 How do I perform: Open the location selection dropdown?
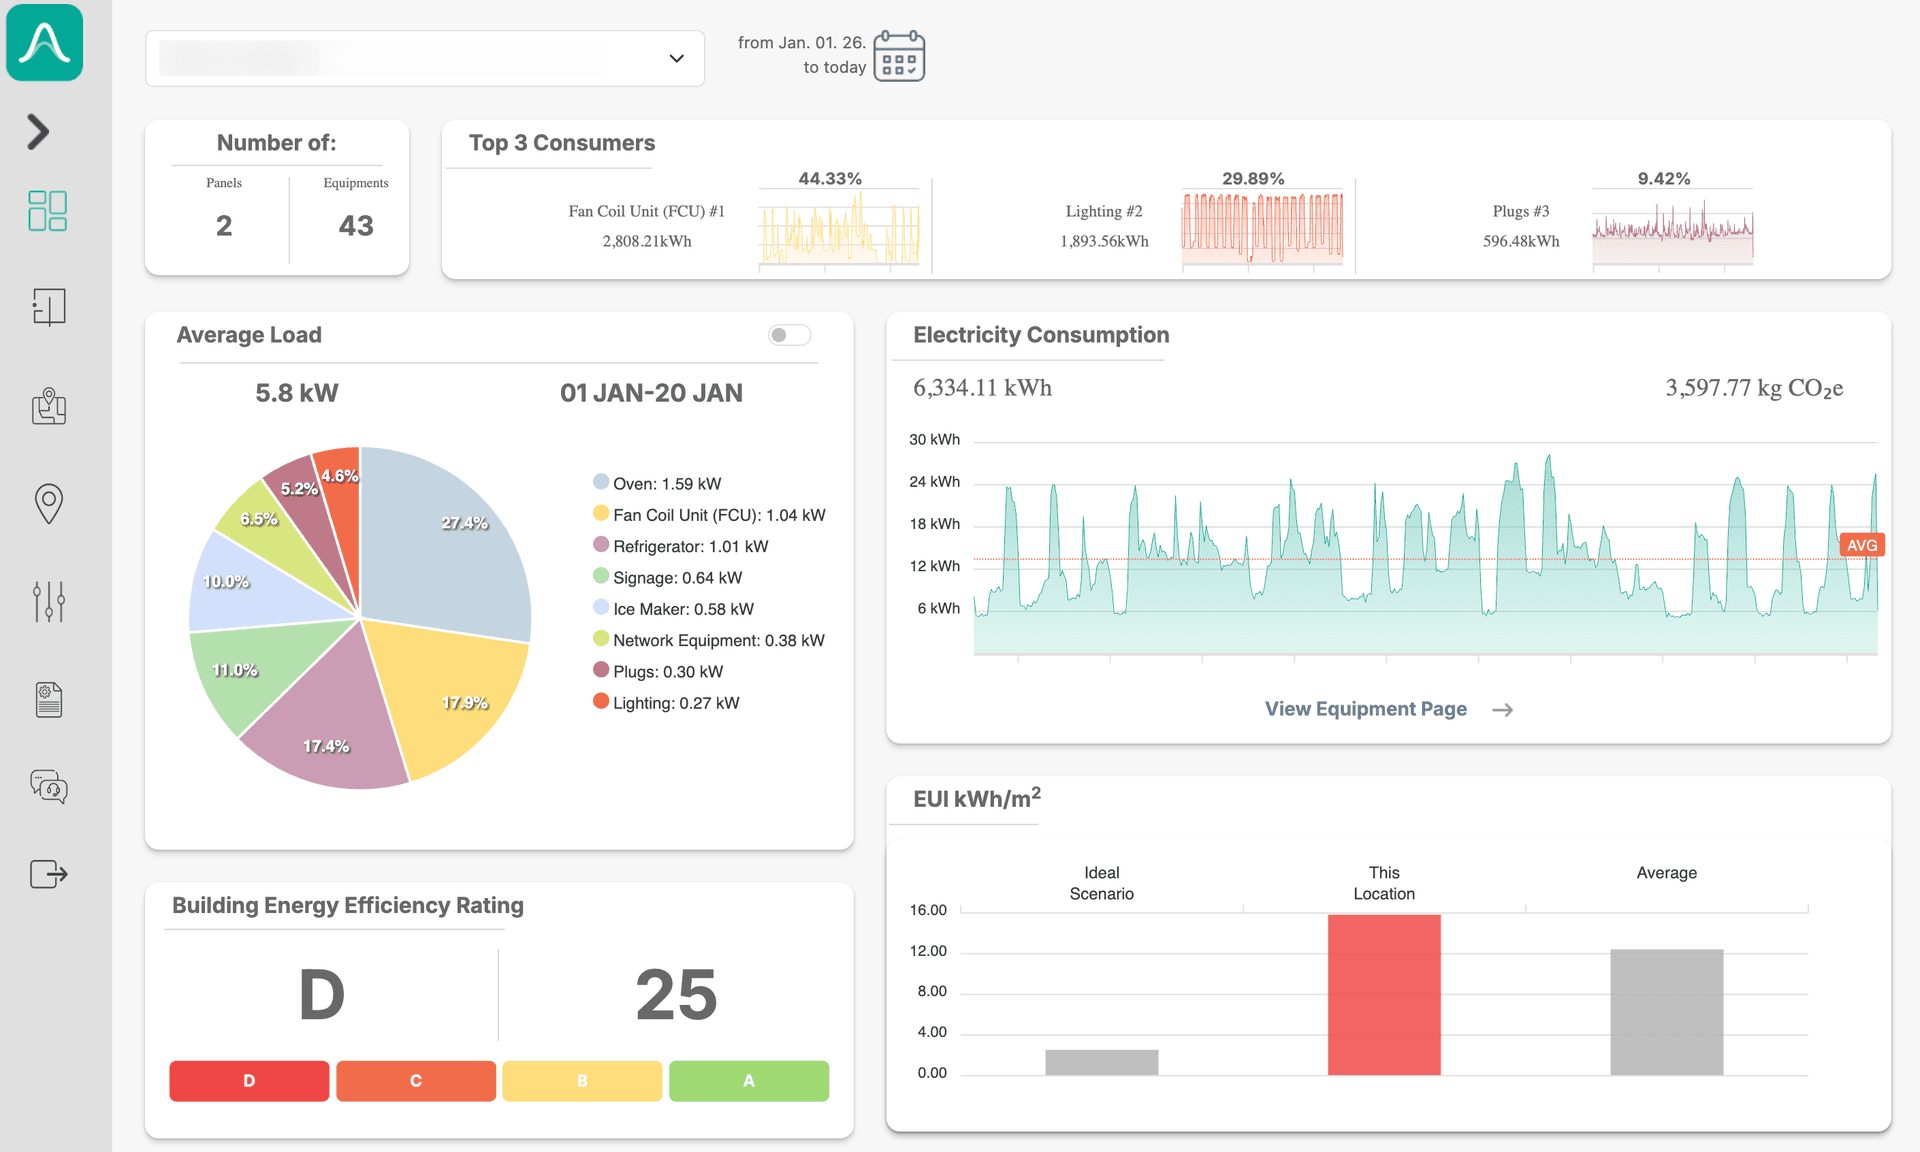424,58
